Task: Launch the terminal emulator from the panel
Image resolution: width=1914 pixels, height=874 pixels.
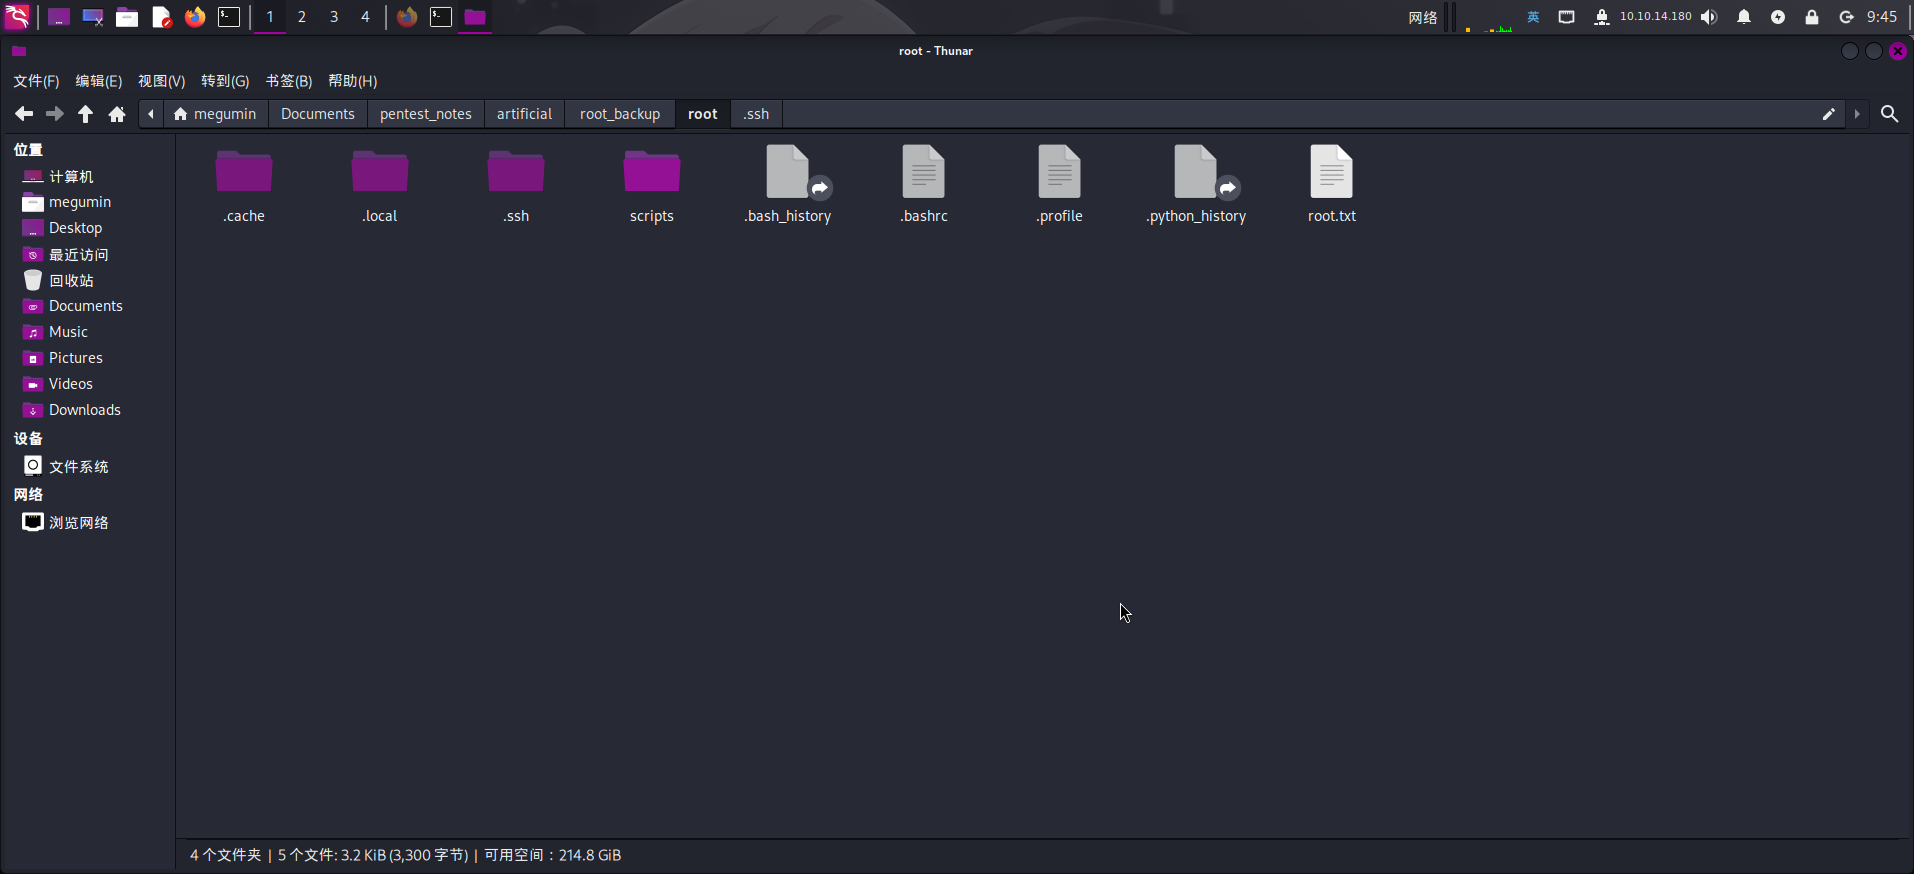Action: pos(229,17)
